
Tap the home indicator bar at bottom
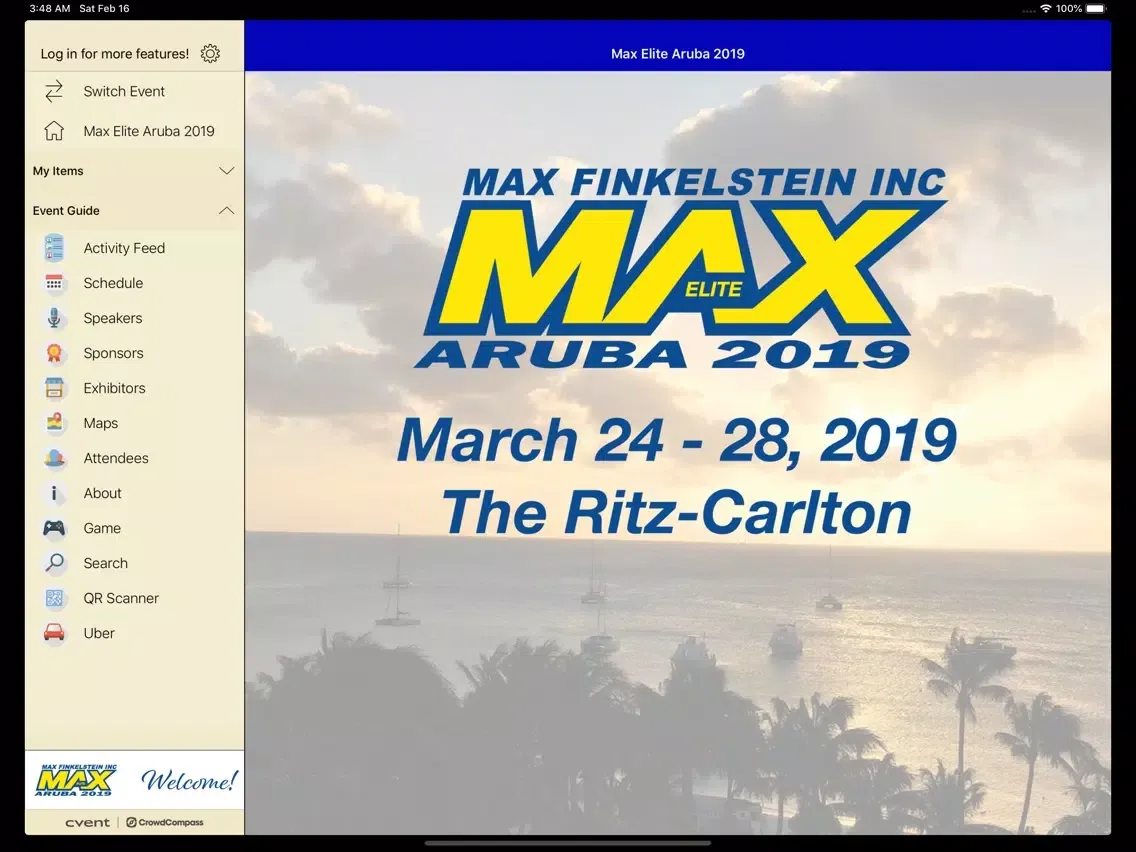(568, 843)
